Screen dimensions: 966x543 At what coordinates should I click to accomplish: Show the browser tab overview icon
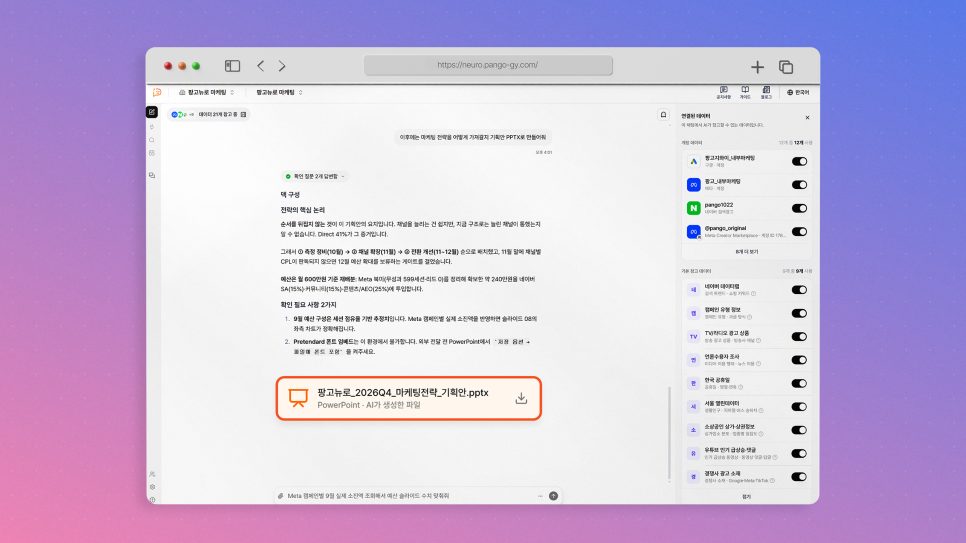[x=786, y=67]
